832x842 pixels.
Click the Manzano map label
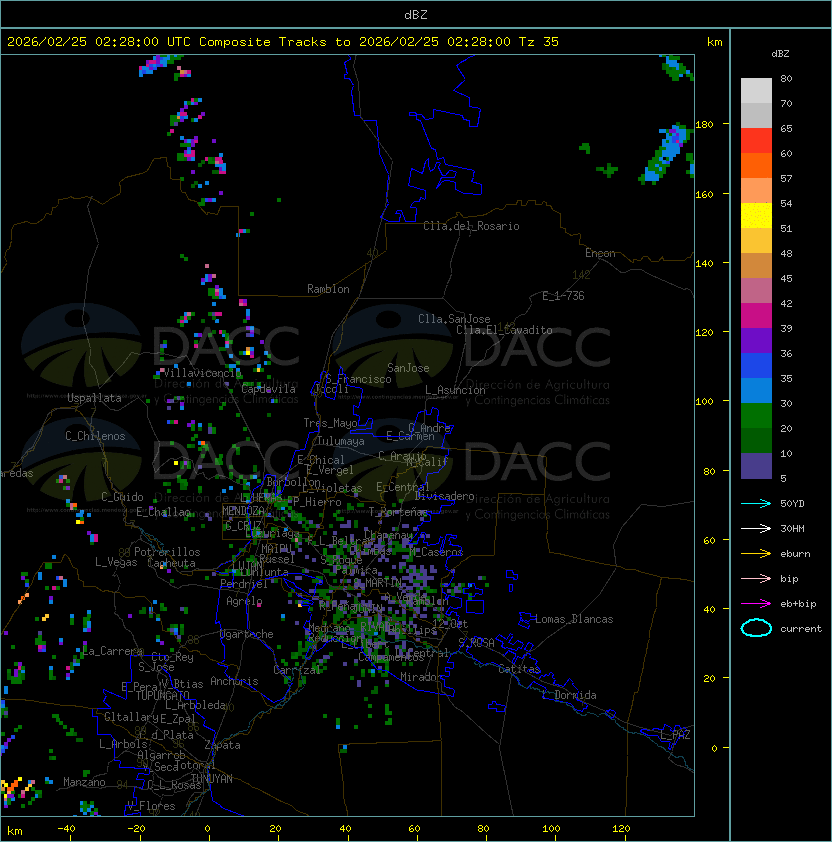click(x=84, y=782)
